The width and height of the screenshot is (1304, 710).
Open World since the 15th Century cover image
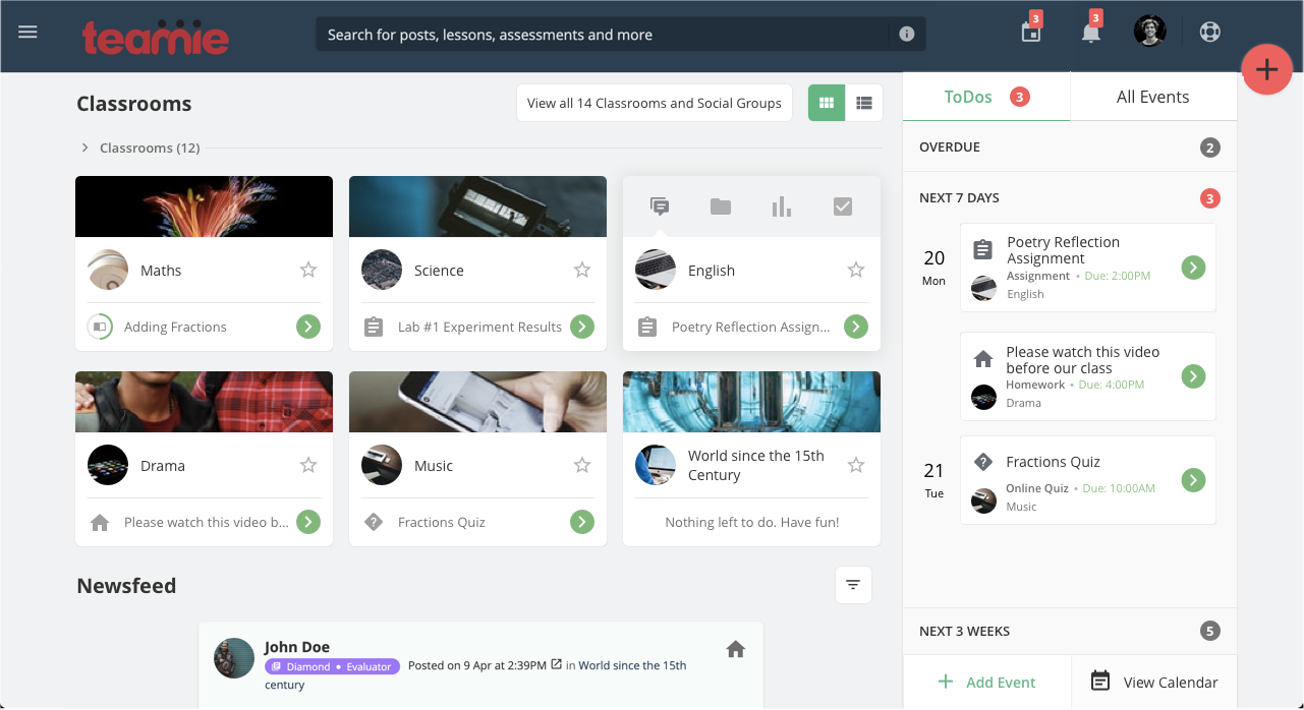(752, 402)
